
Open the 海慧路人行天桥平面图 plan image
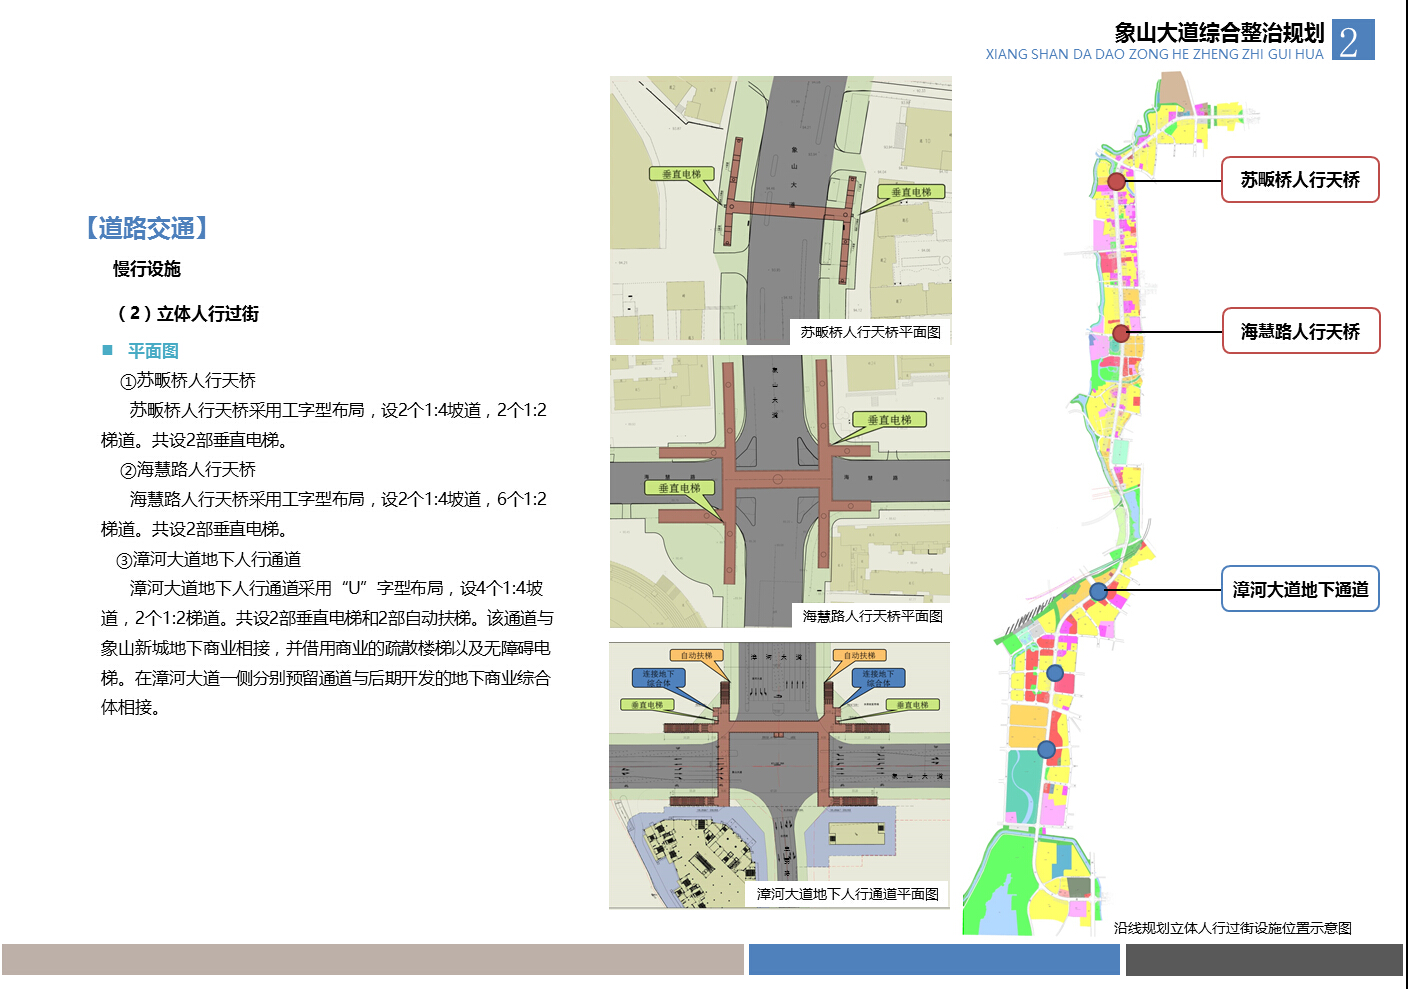779,491
